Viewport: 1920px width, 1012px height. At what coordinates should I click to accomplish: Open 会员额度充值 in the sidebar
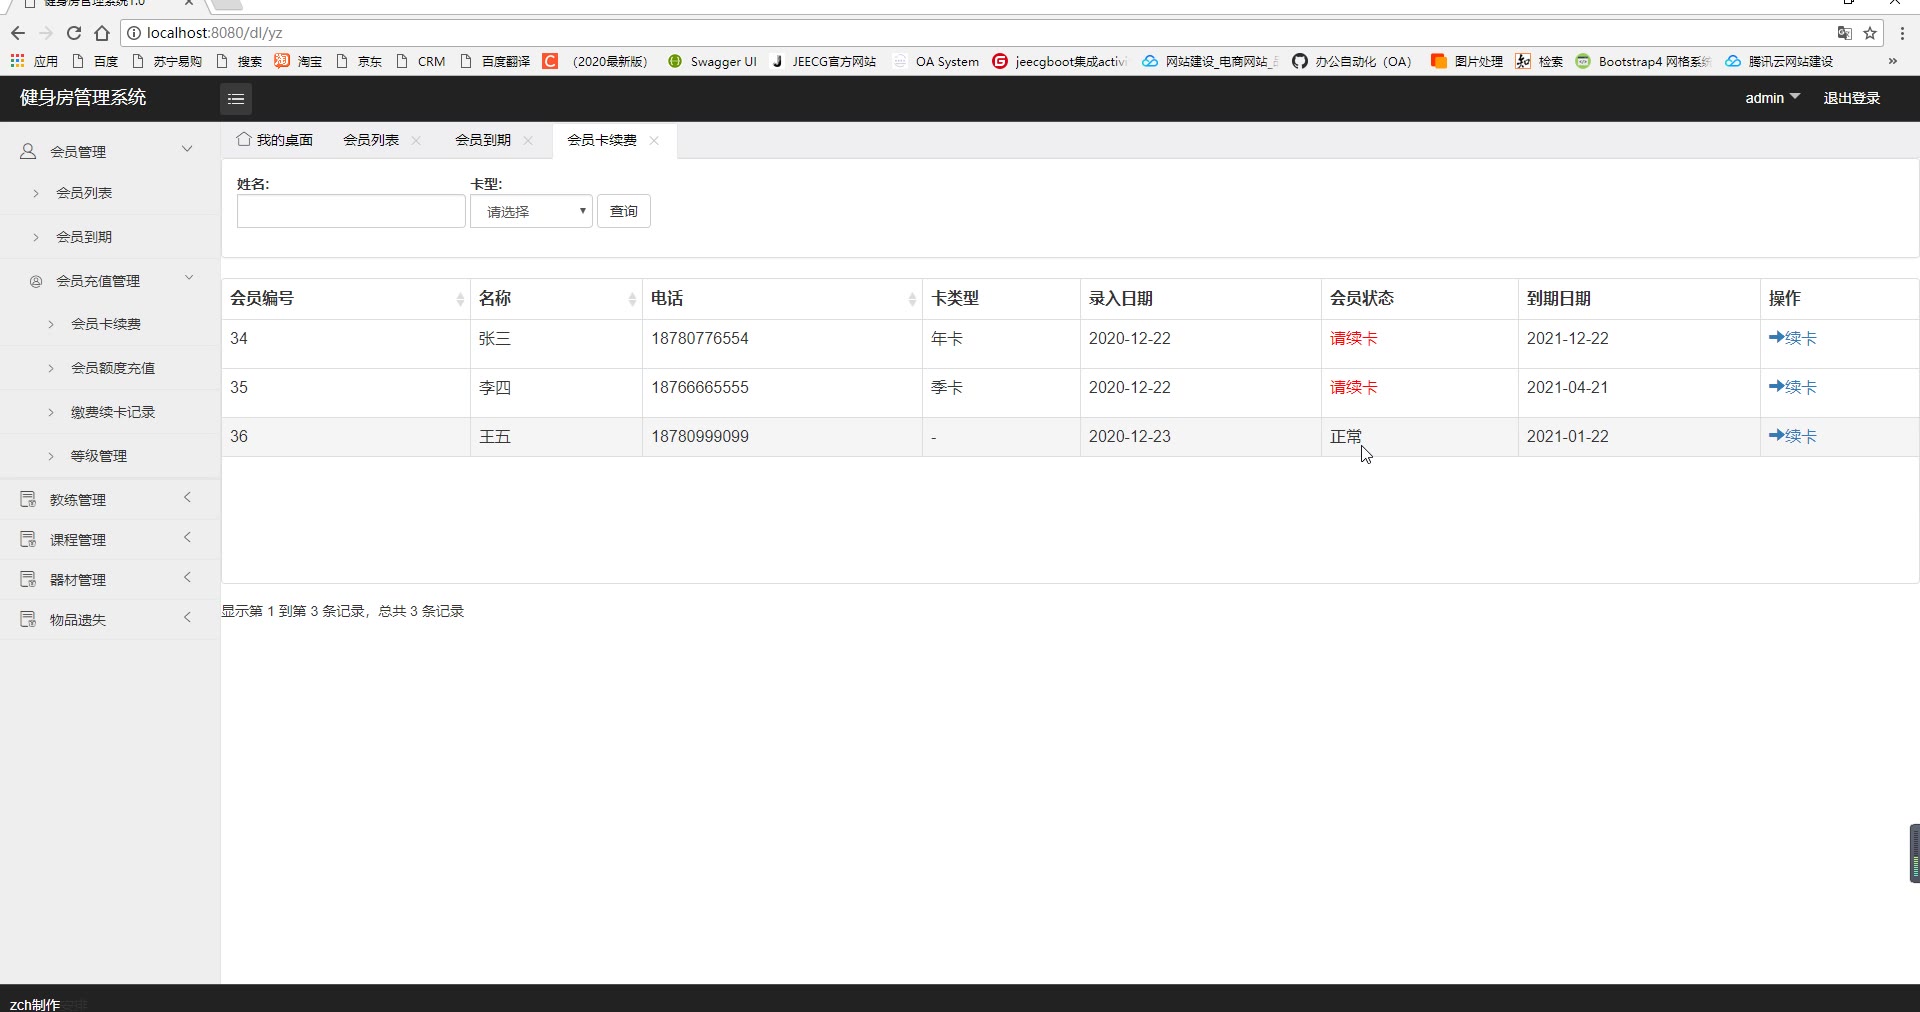pyautogui.click(x=113, y=368)
